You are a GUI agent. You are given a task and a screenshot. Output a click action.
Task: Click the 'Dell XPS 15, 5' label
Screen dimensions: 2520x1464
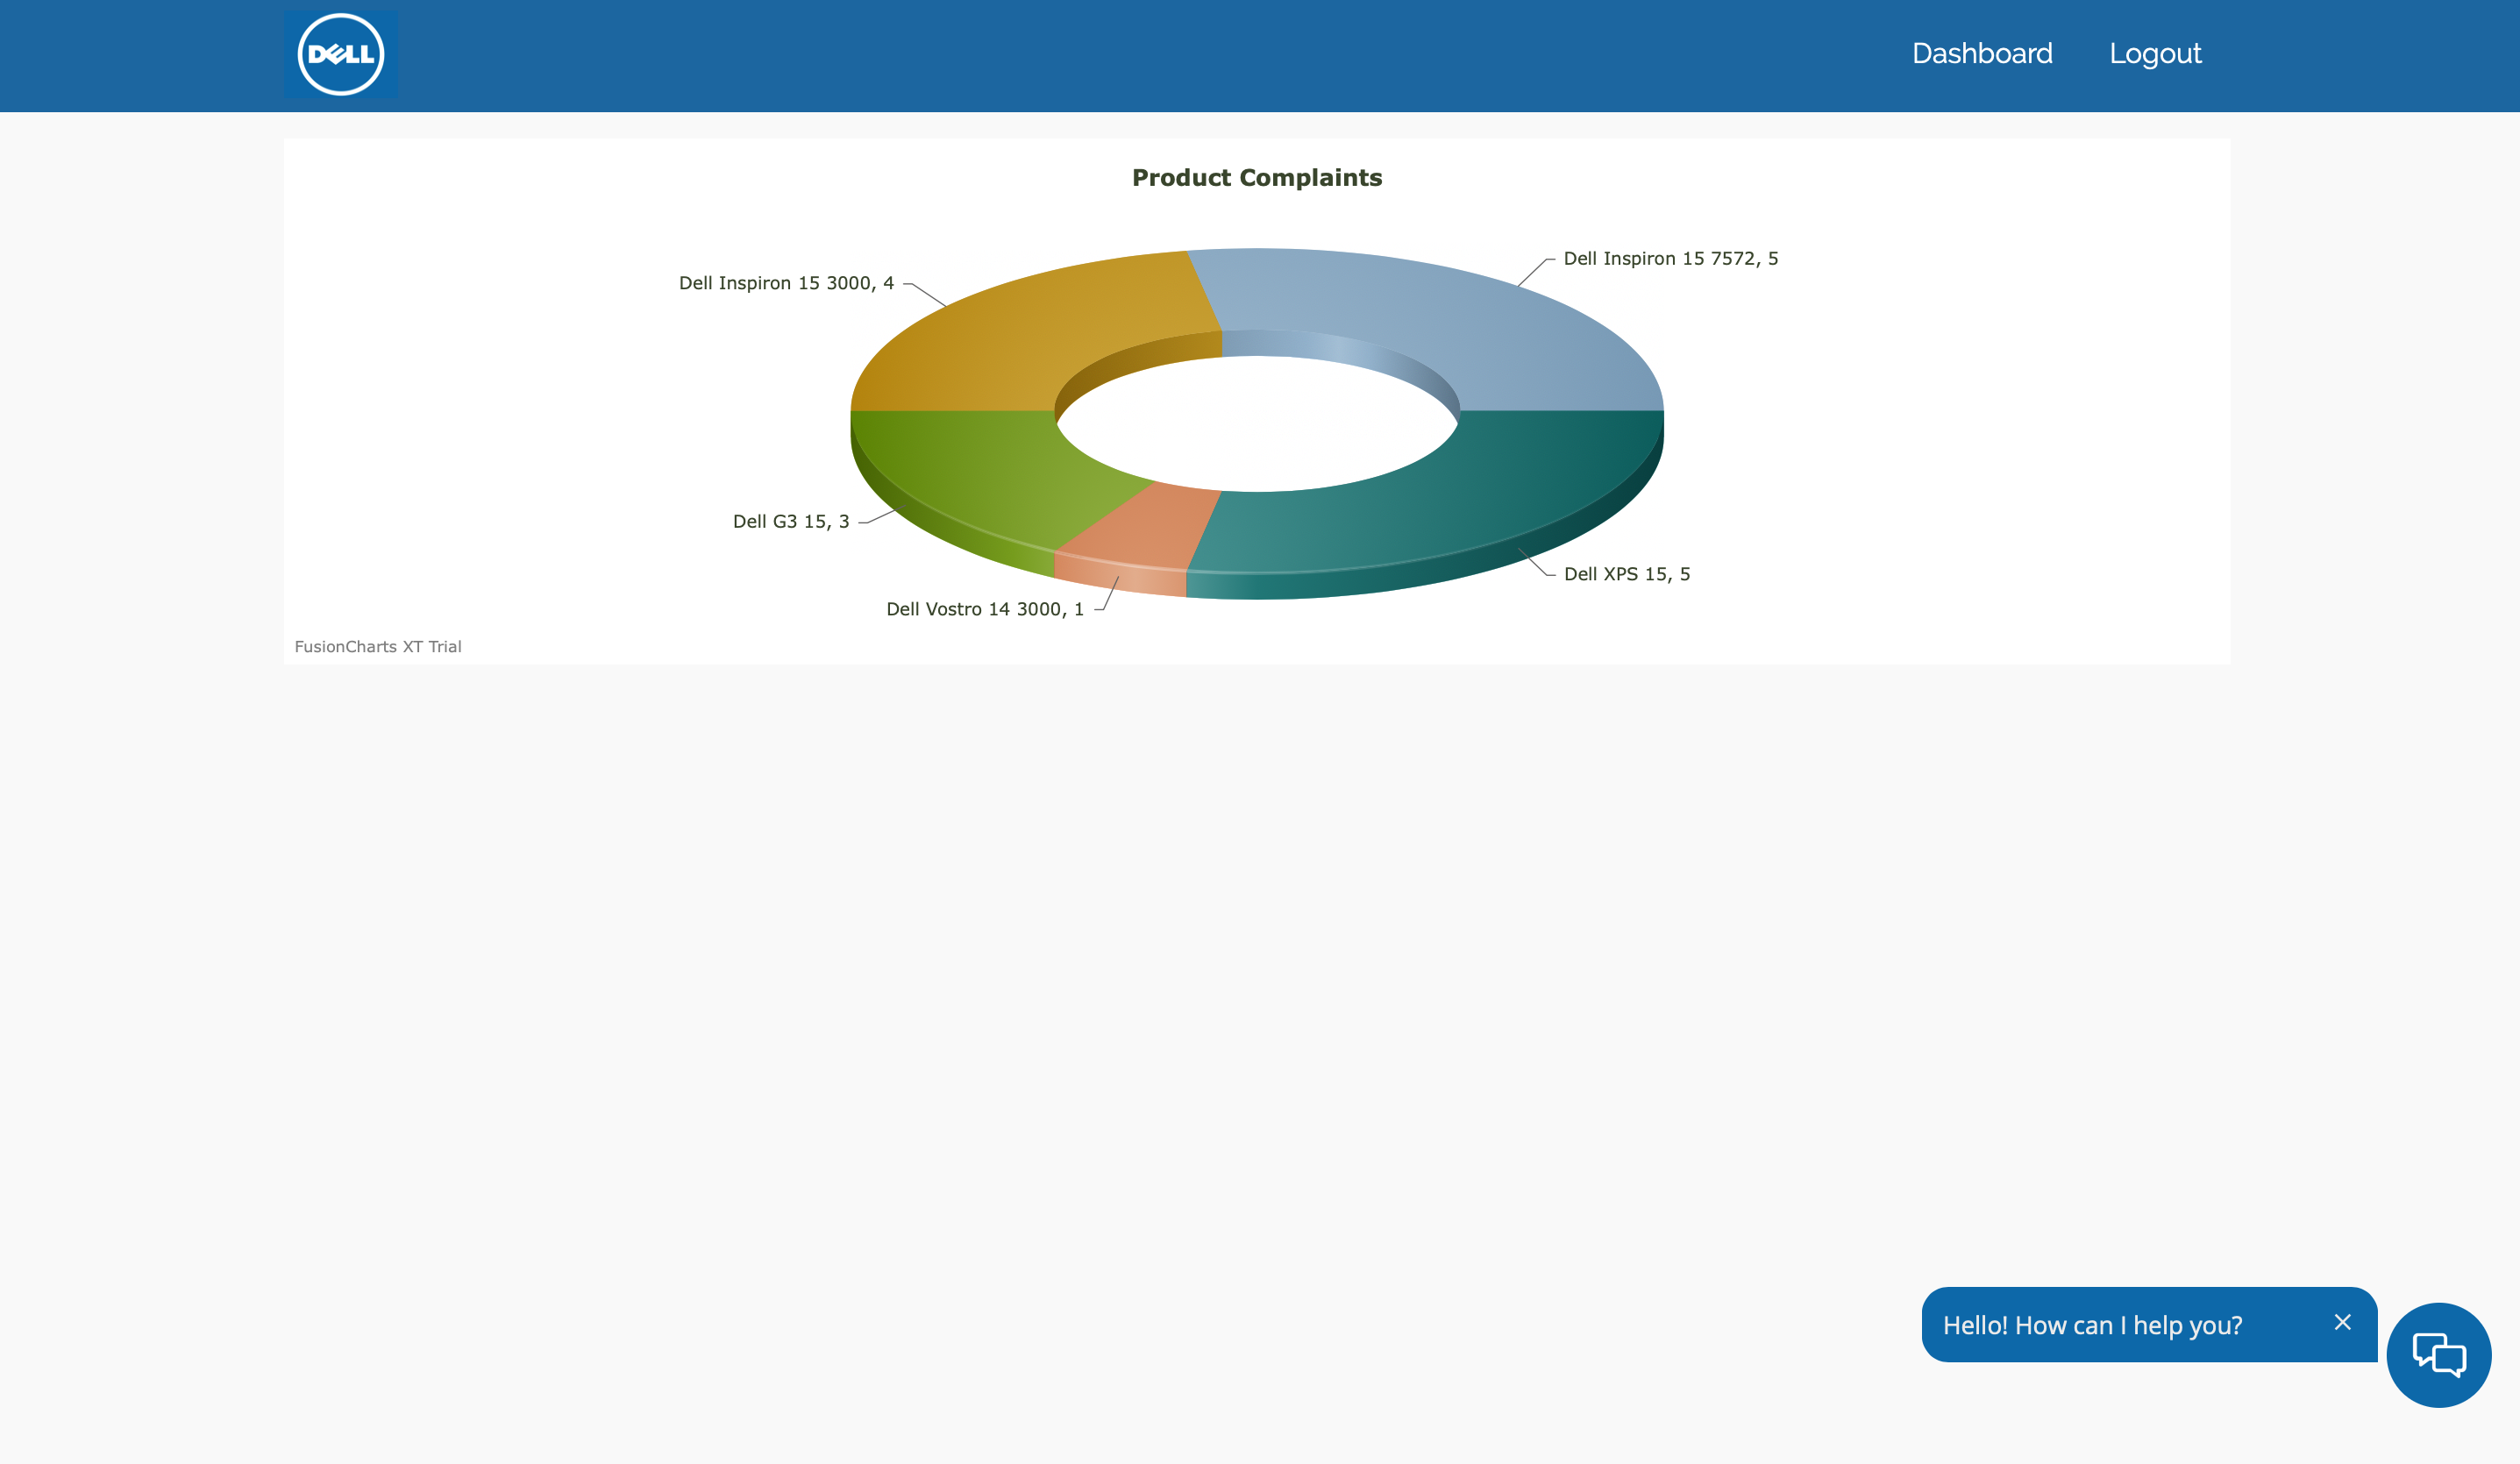[1627, 574]
